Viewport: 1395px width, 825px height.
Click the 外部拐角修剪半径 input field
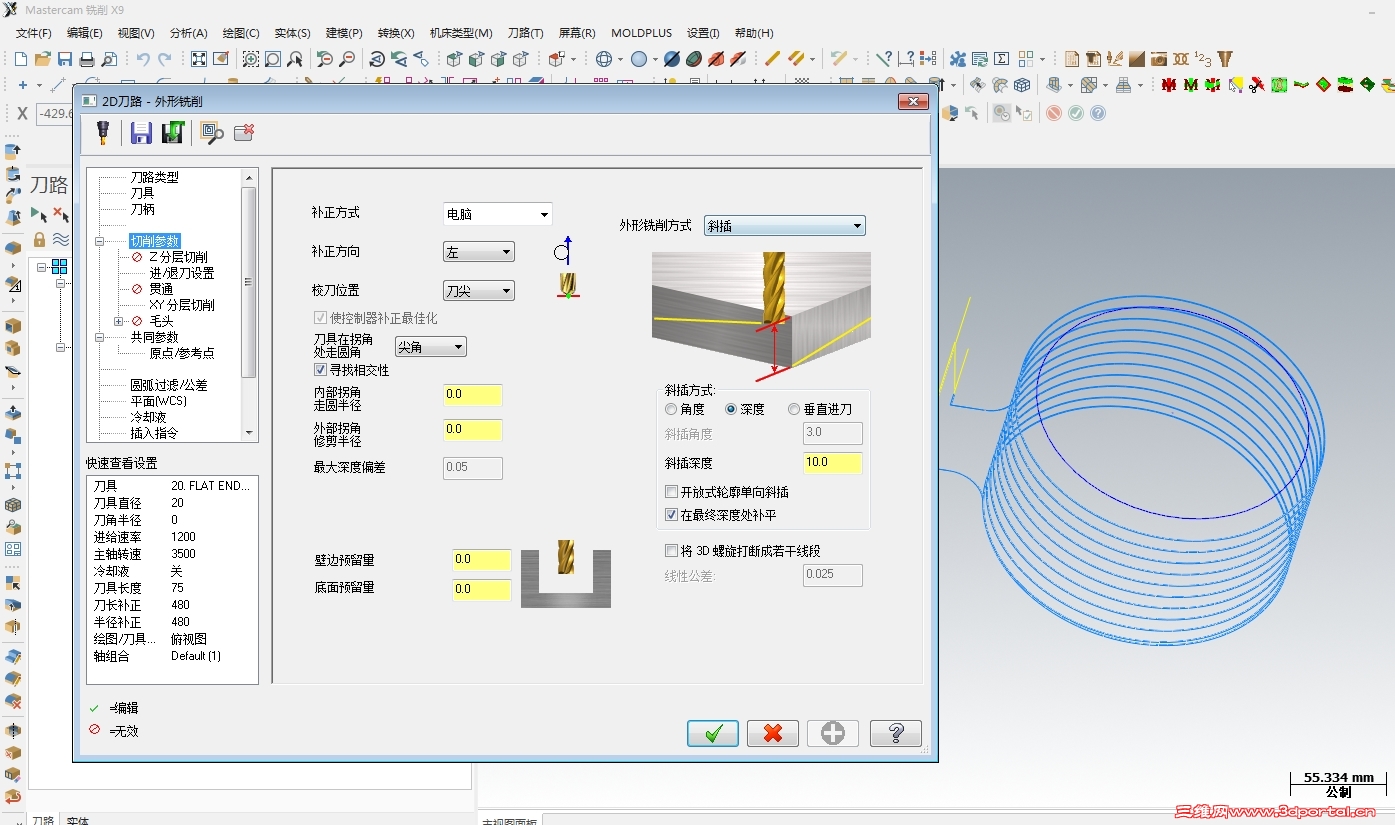(473, 430)
